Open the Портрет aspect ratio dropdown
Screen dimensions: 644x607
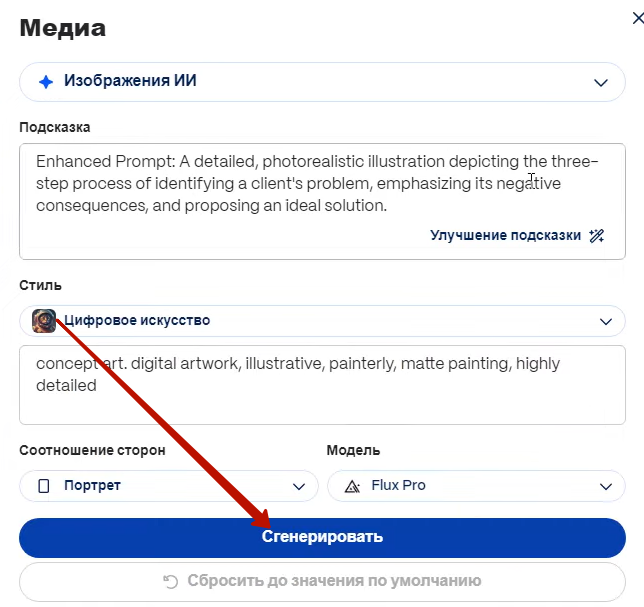point(169,486)
